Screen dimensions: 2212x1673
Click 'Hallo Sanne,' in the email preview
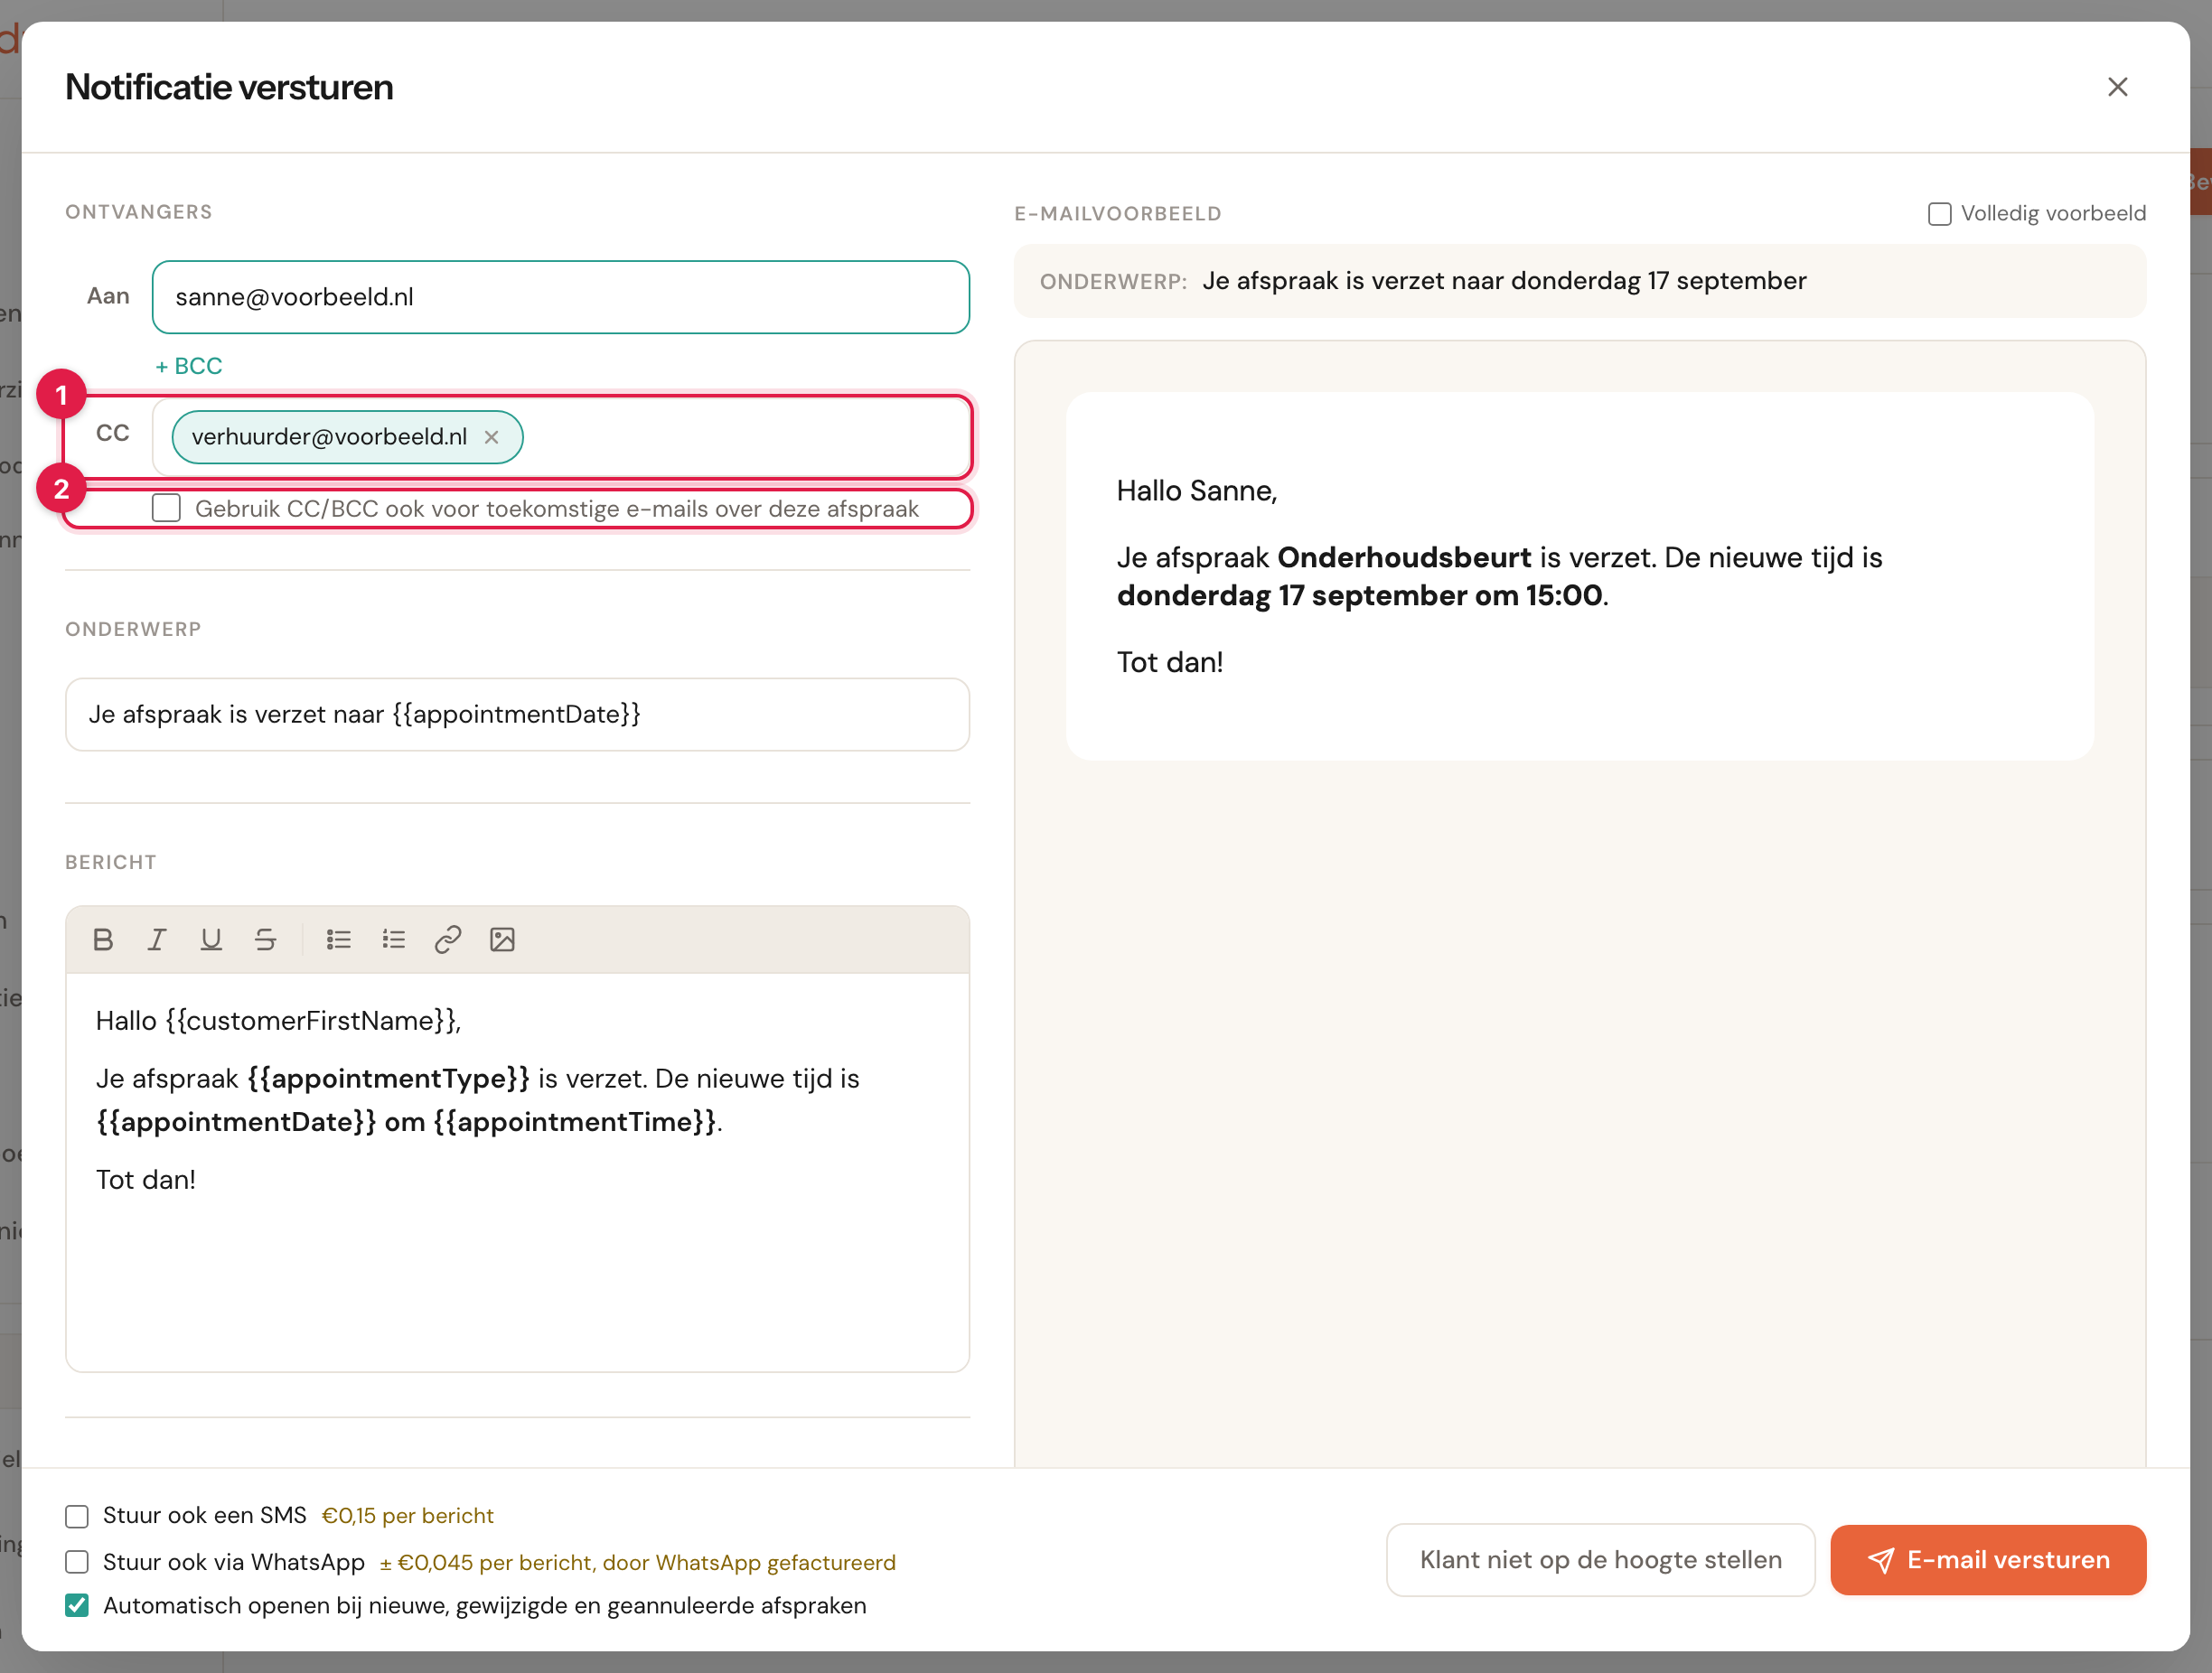tap(1197, 491)
